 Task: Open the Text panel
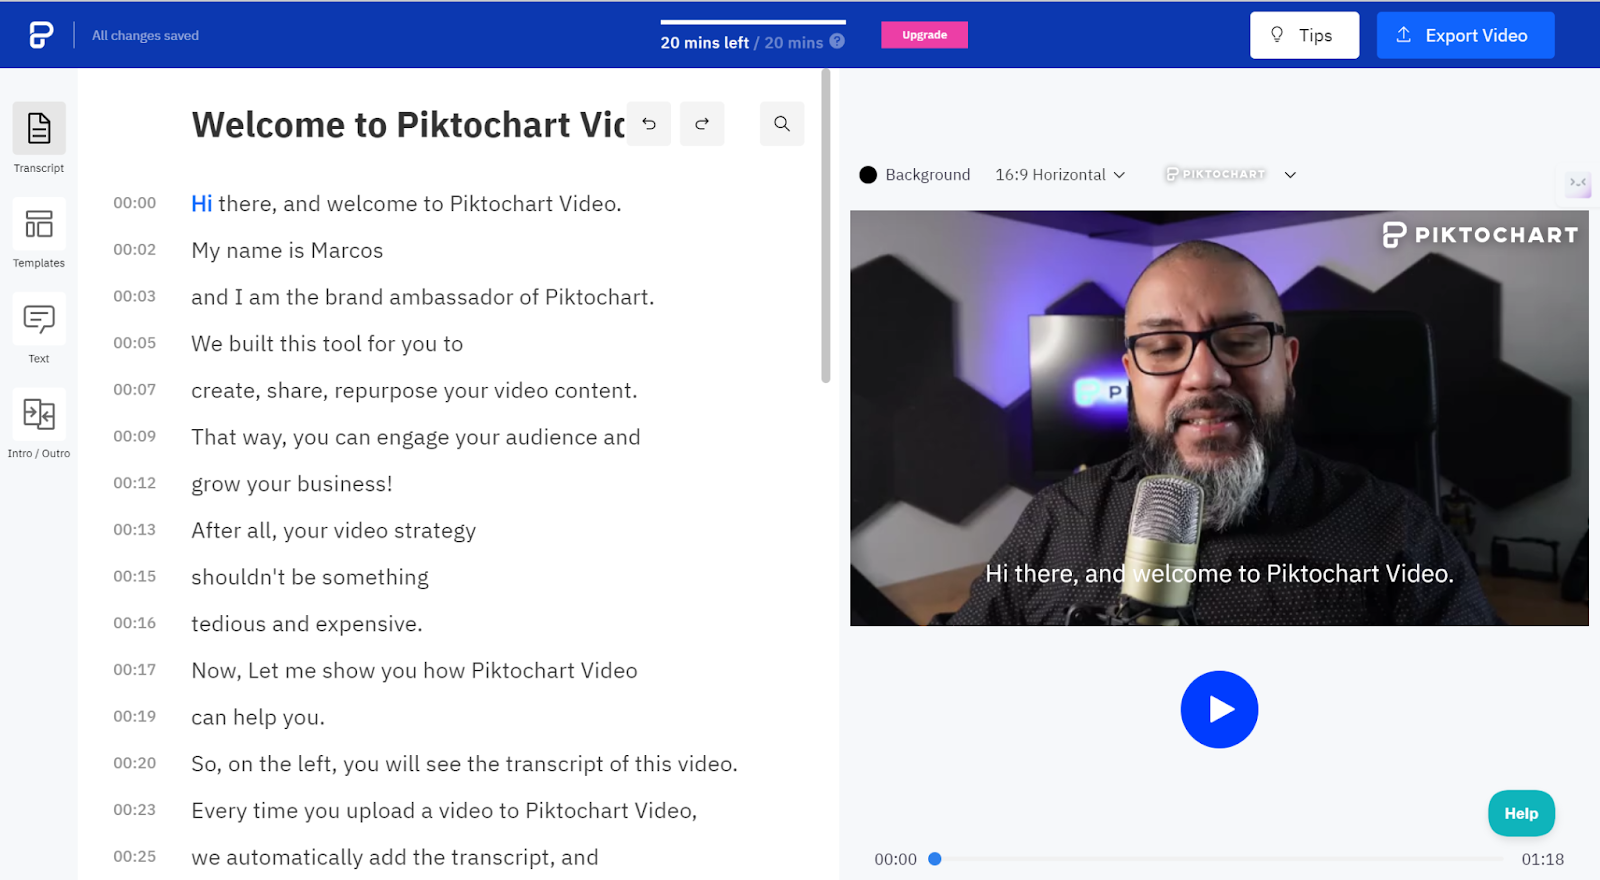39,329
